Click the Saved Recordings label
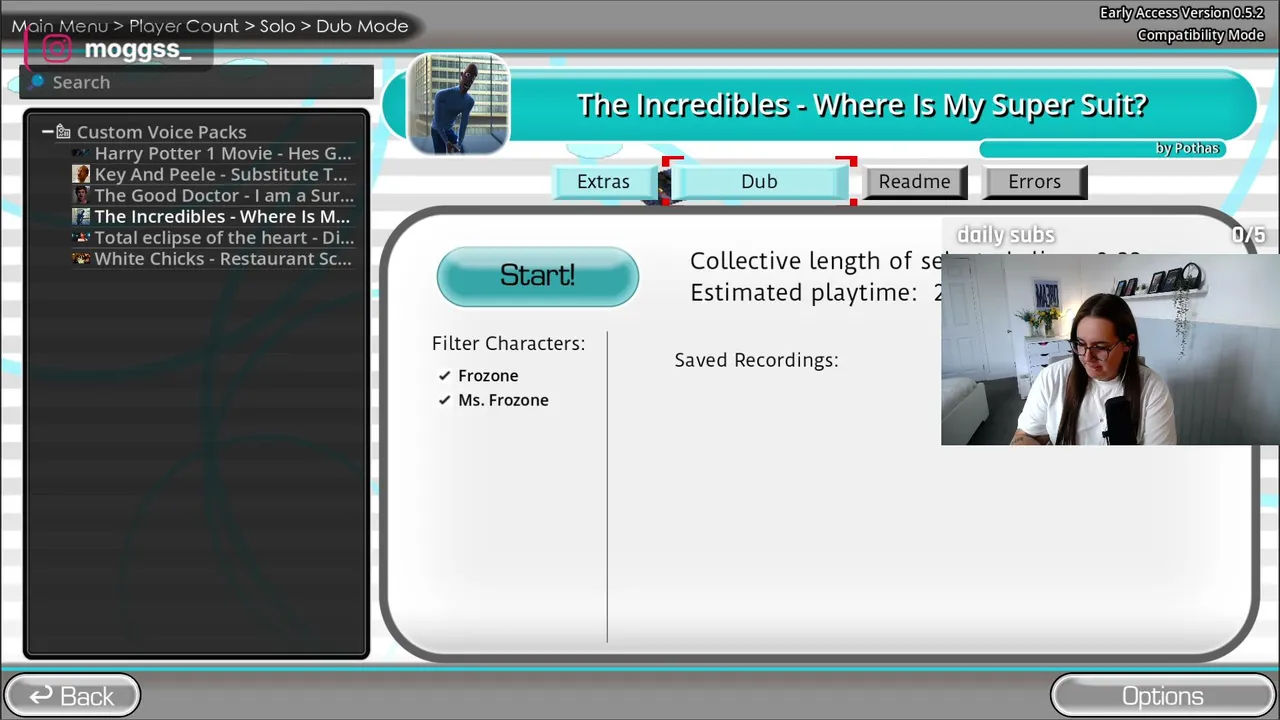The width and height of the screenshot is (1280, 720). coord(756,360)
